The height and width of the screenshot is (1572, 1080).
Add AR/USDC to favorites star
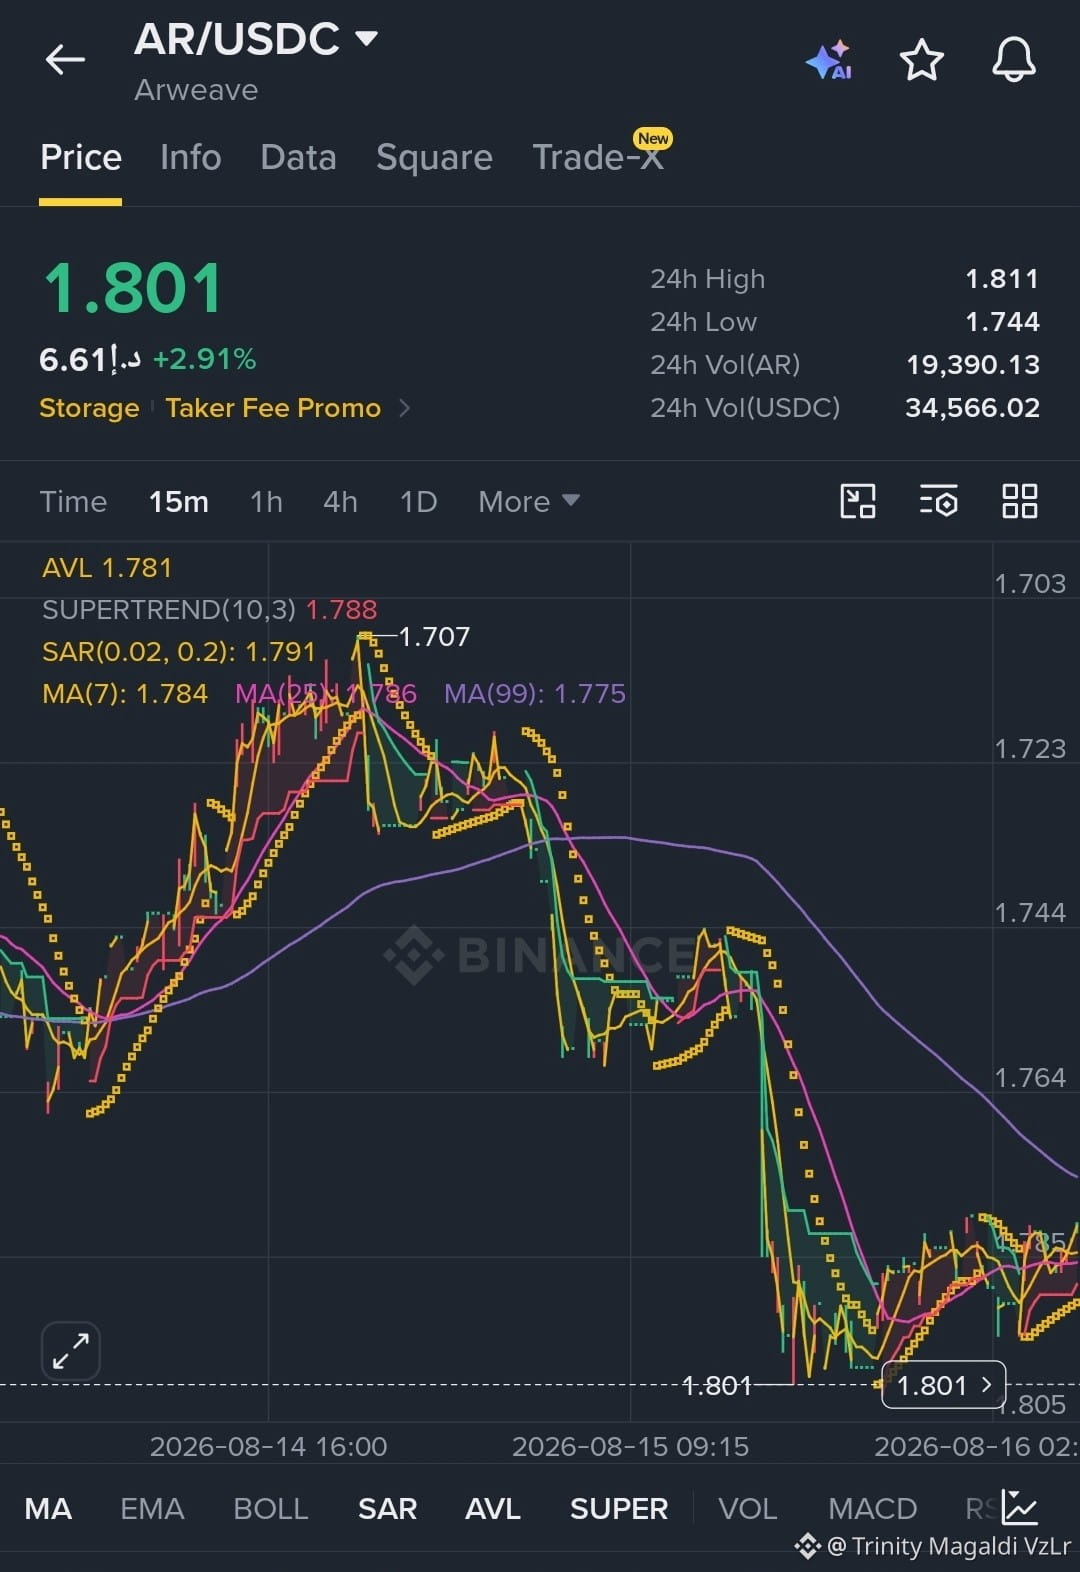click(x=921, y=60)
